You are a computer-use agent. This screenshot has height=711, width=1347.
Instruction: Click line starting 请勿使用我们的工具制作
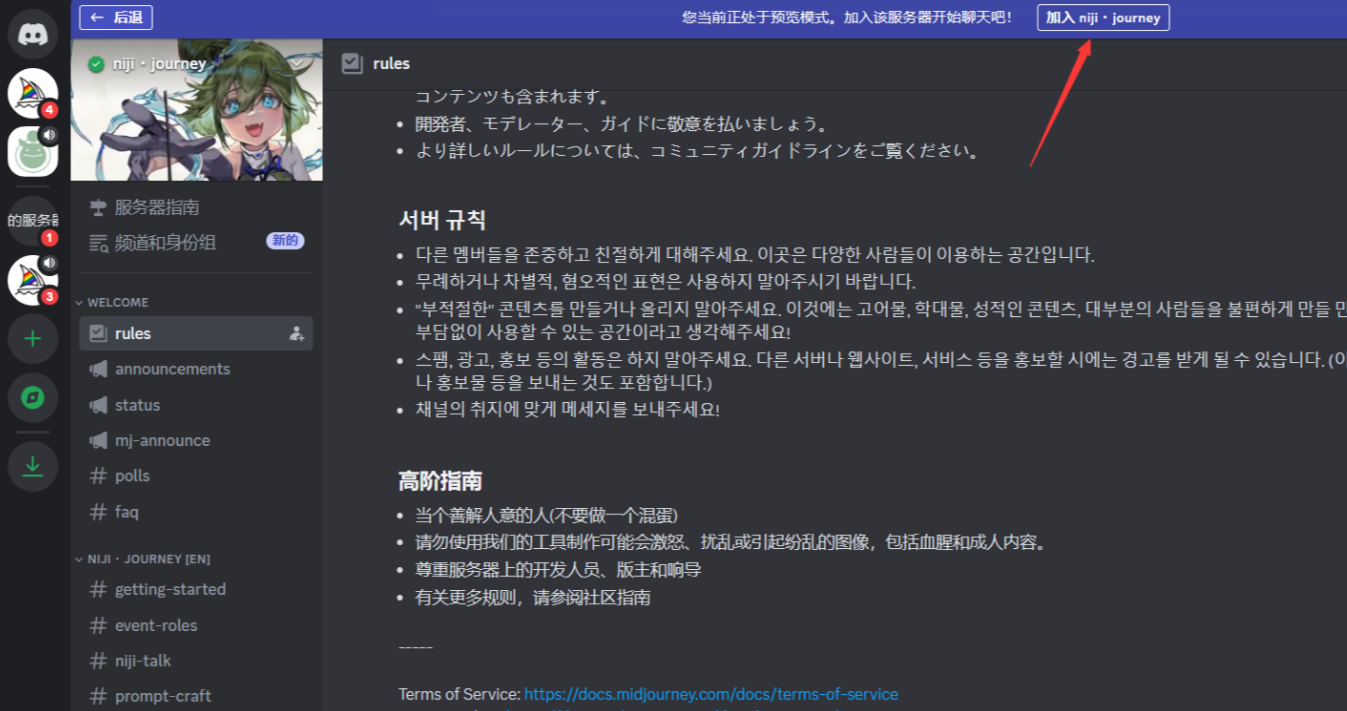coord(731,543)
